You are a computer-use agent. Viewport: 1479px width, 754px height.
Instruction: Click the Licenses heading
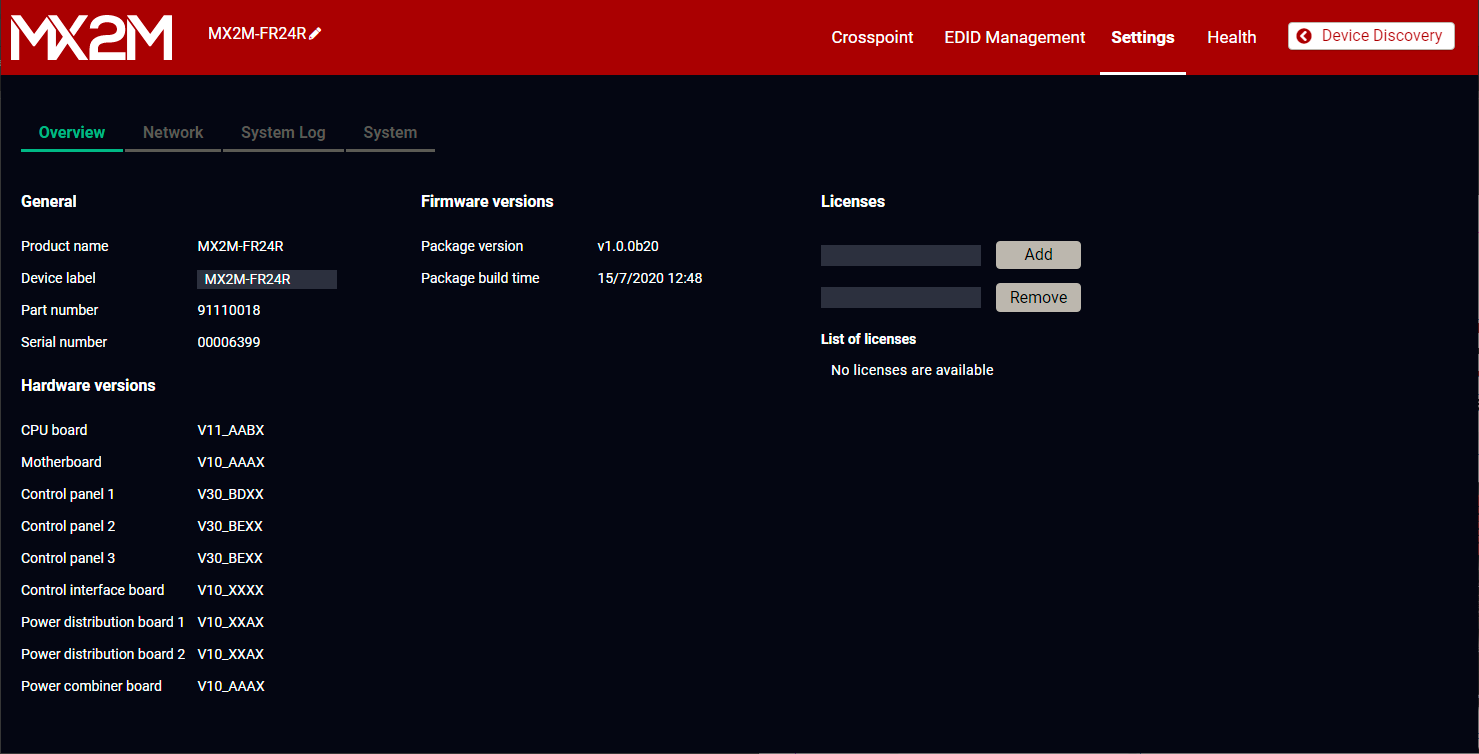[853, 201]
